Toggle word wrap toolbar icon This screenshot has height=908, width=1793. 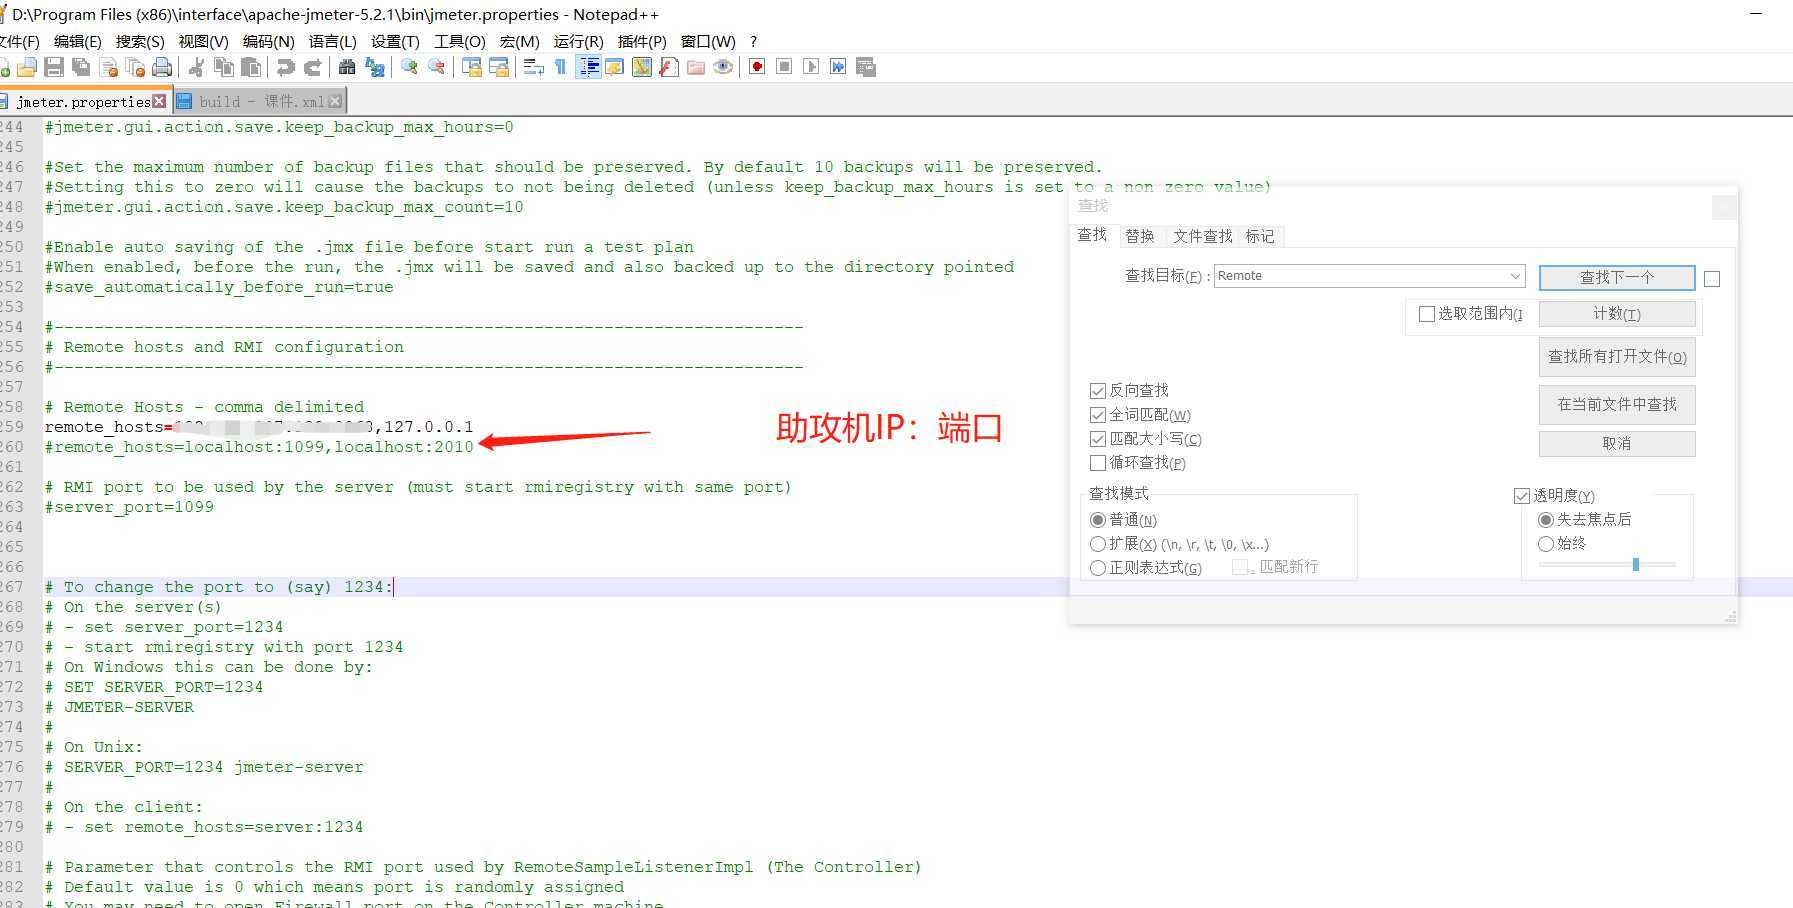[533, 67]
